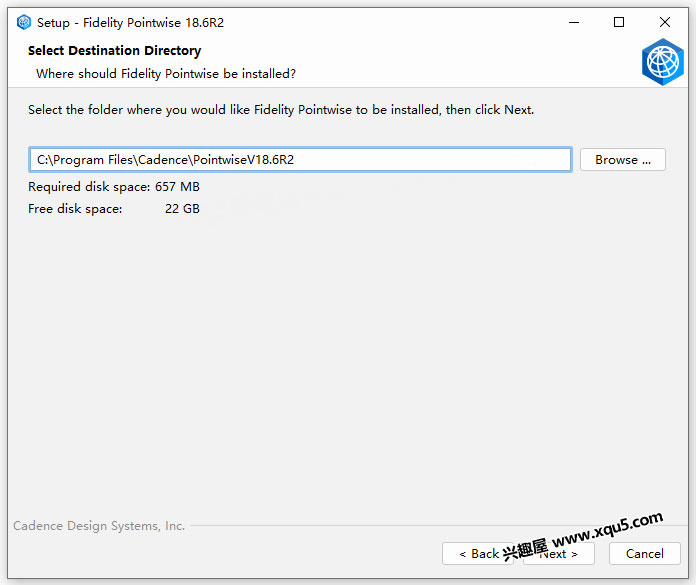Image resolution: width=696 pixels, height=585 pixels.
Task: Click 'Setup - Fidelity Pointwise 18.6R2' title text
Action: point(130,23)
